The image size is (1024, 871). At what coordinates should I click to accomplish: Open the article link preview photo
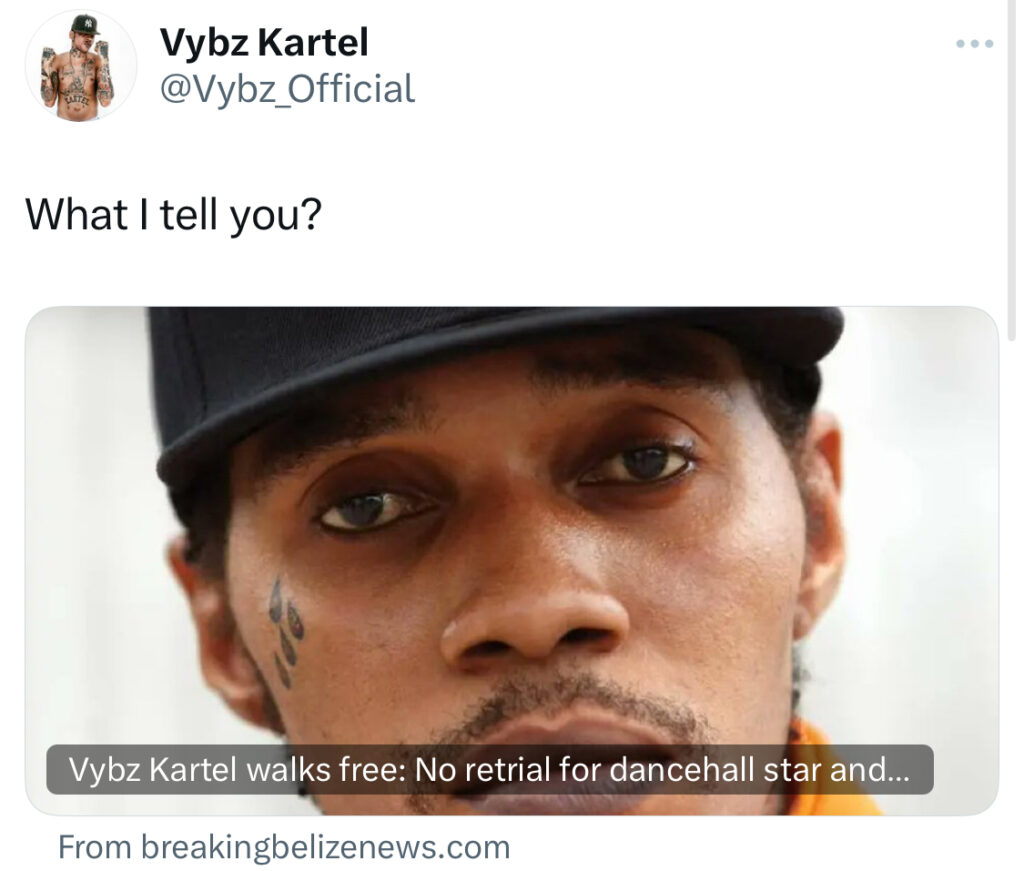pos(512,560)
